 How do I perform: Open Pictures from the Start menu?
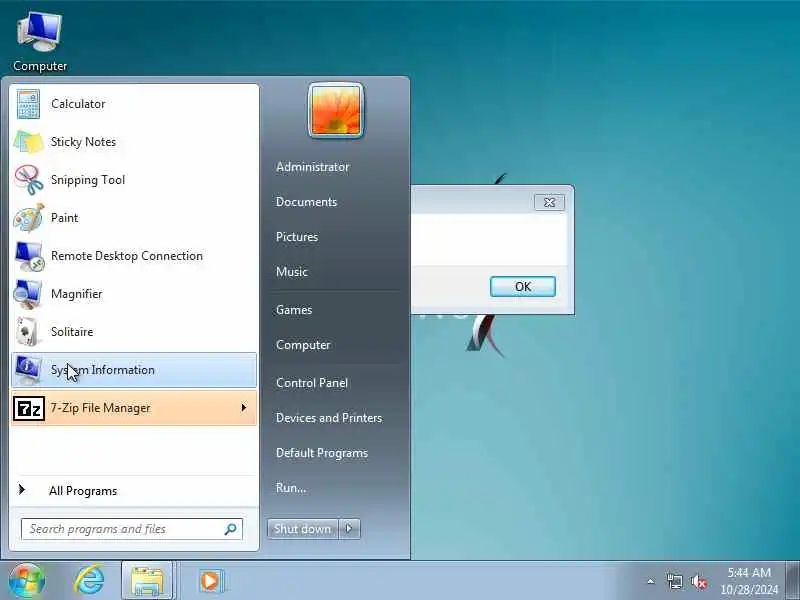(297, 237)
